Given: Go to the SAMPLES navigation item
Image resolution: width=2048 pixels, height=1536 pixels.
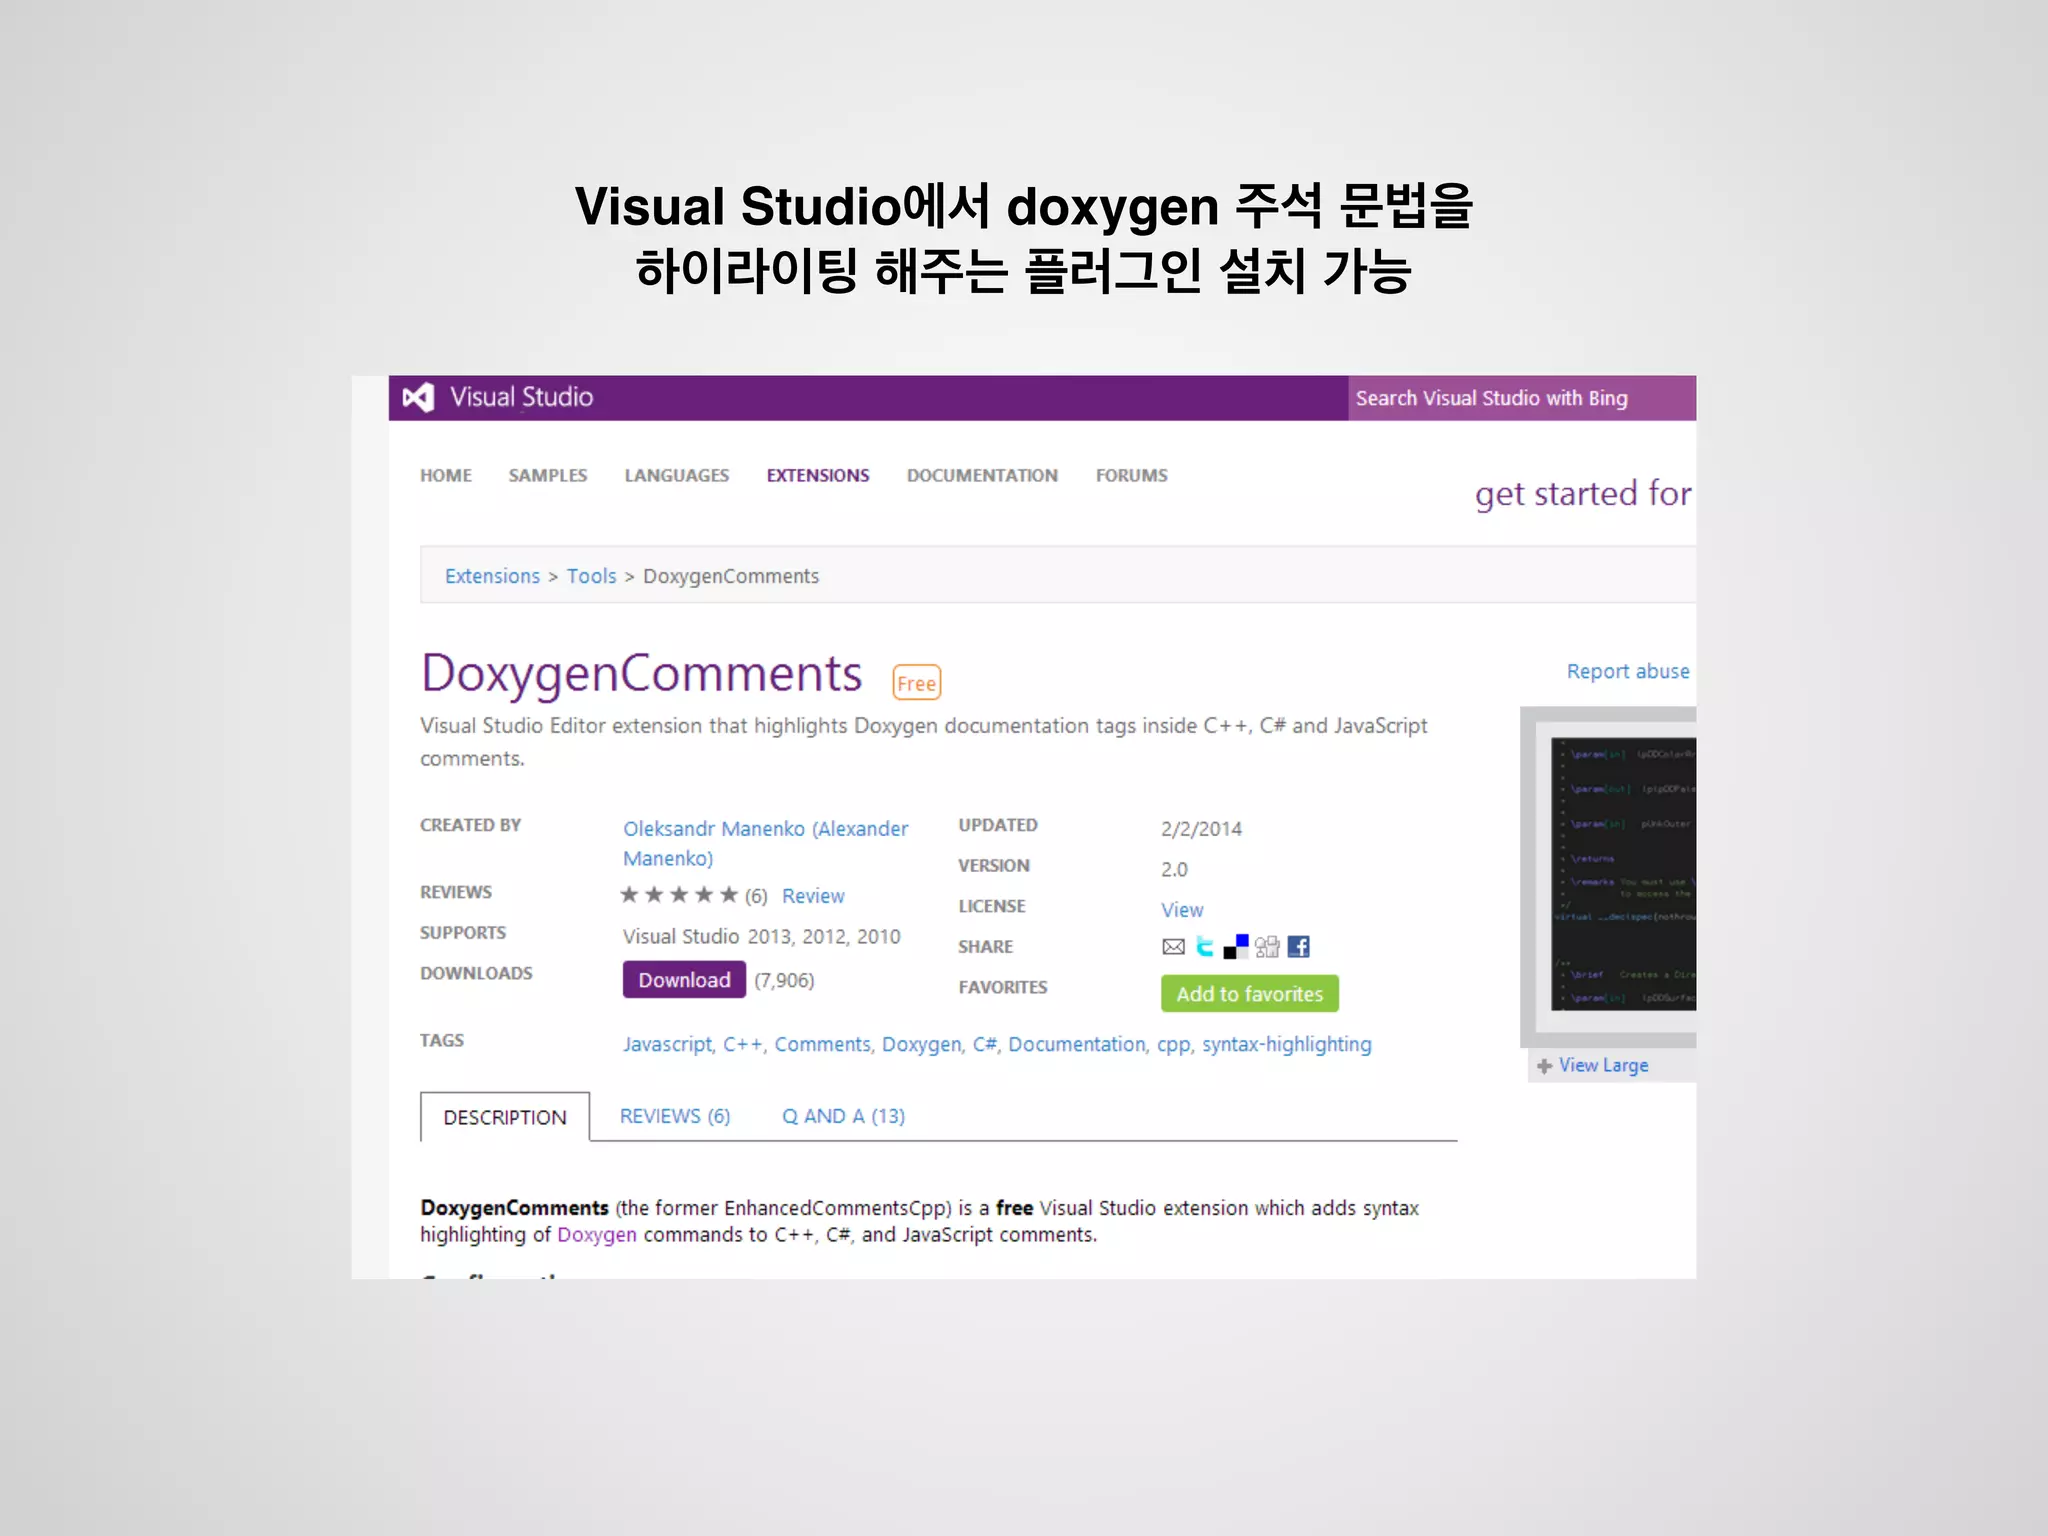Looking at the screenshot, I should [547, 476].
